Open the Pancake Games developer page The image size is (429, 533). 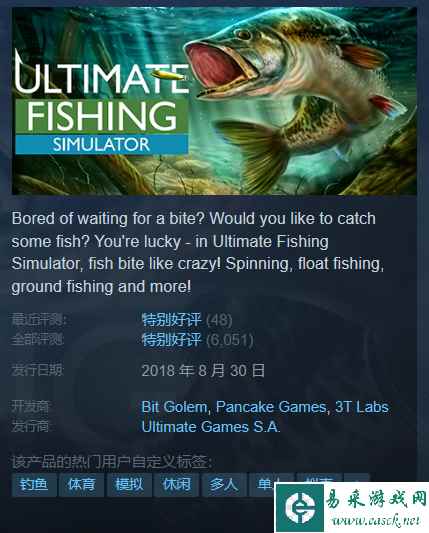coord(271,407)
